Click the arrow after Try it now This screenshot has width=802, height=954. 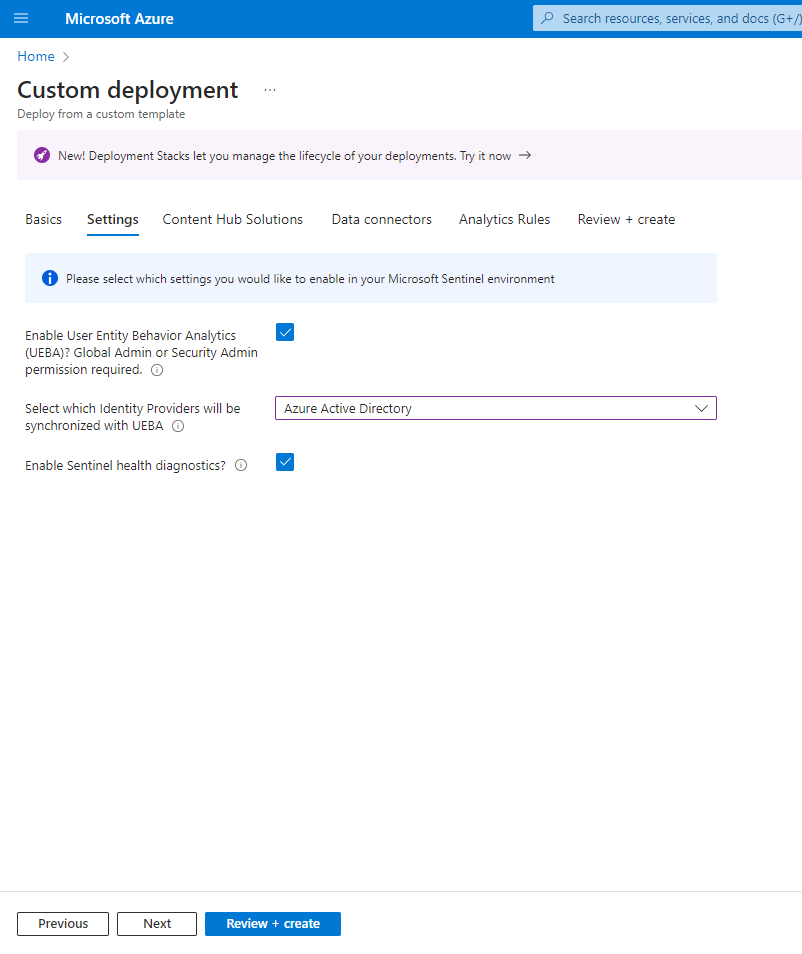pos(525,156)
